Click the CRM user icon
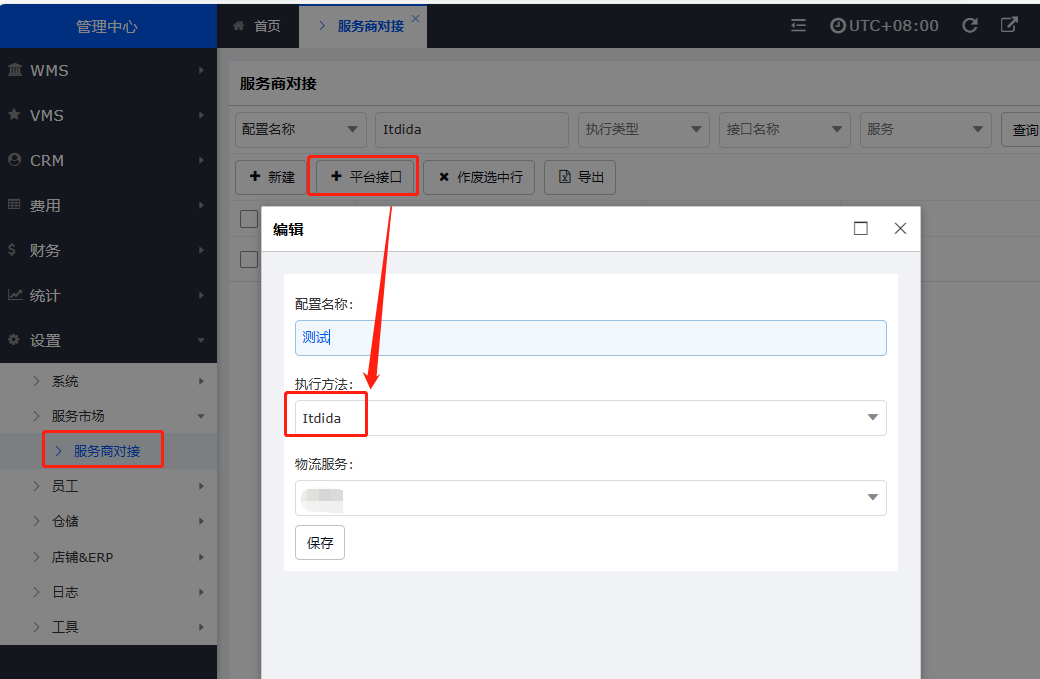This screenshot has width=1040, height=679. (x=14, y=160)
